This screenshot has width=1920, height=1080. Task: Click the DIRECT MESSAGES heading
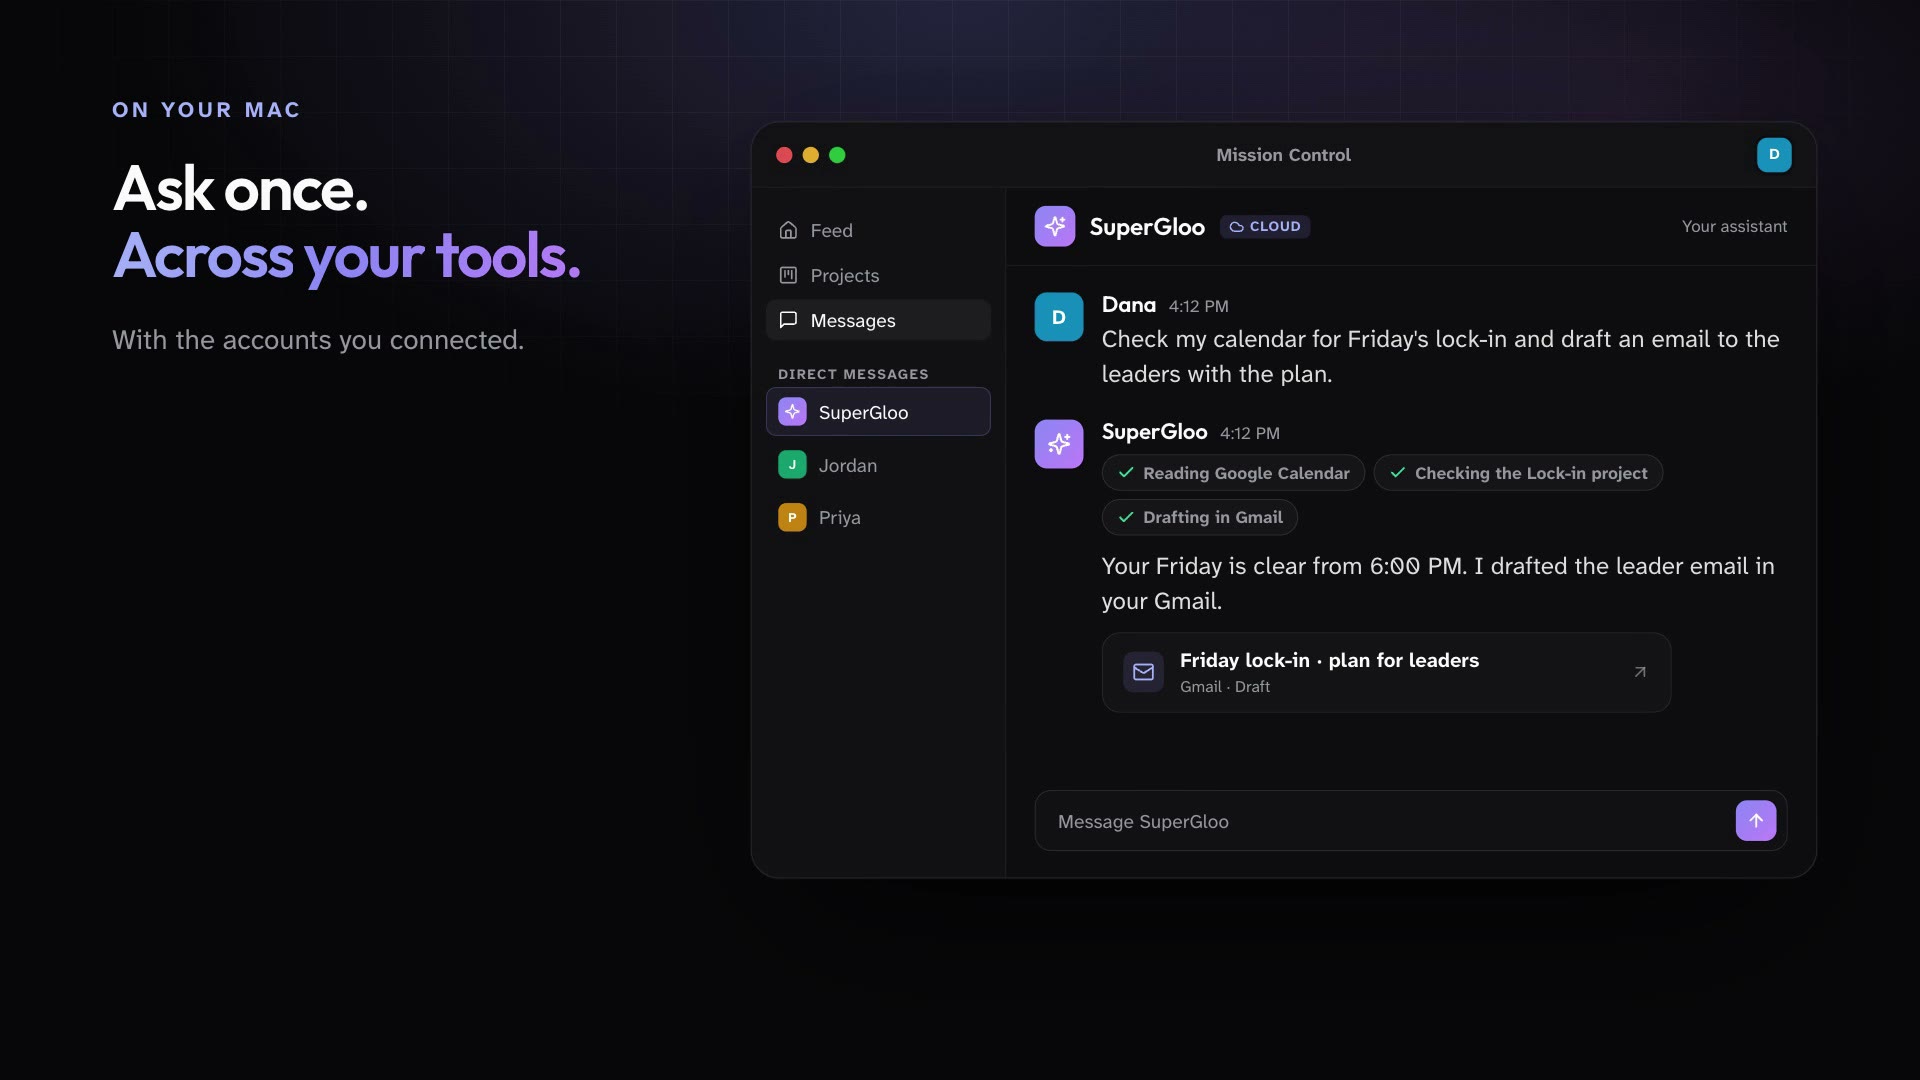point(853,374)
